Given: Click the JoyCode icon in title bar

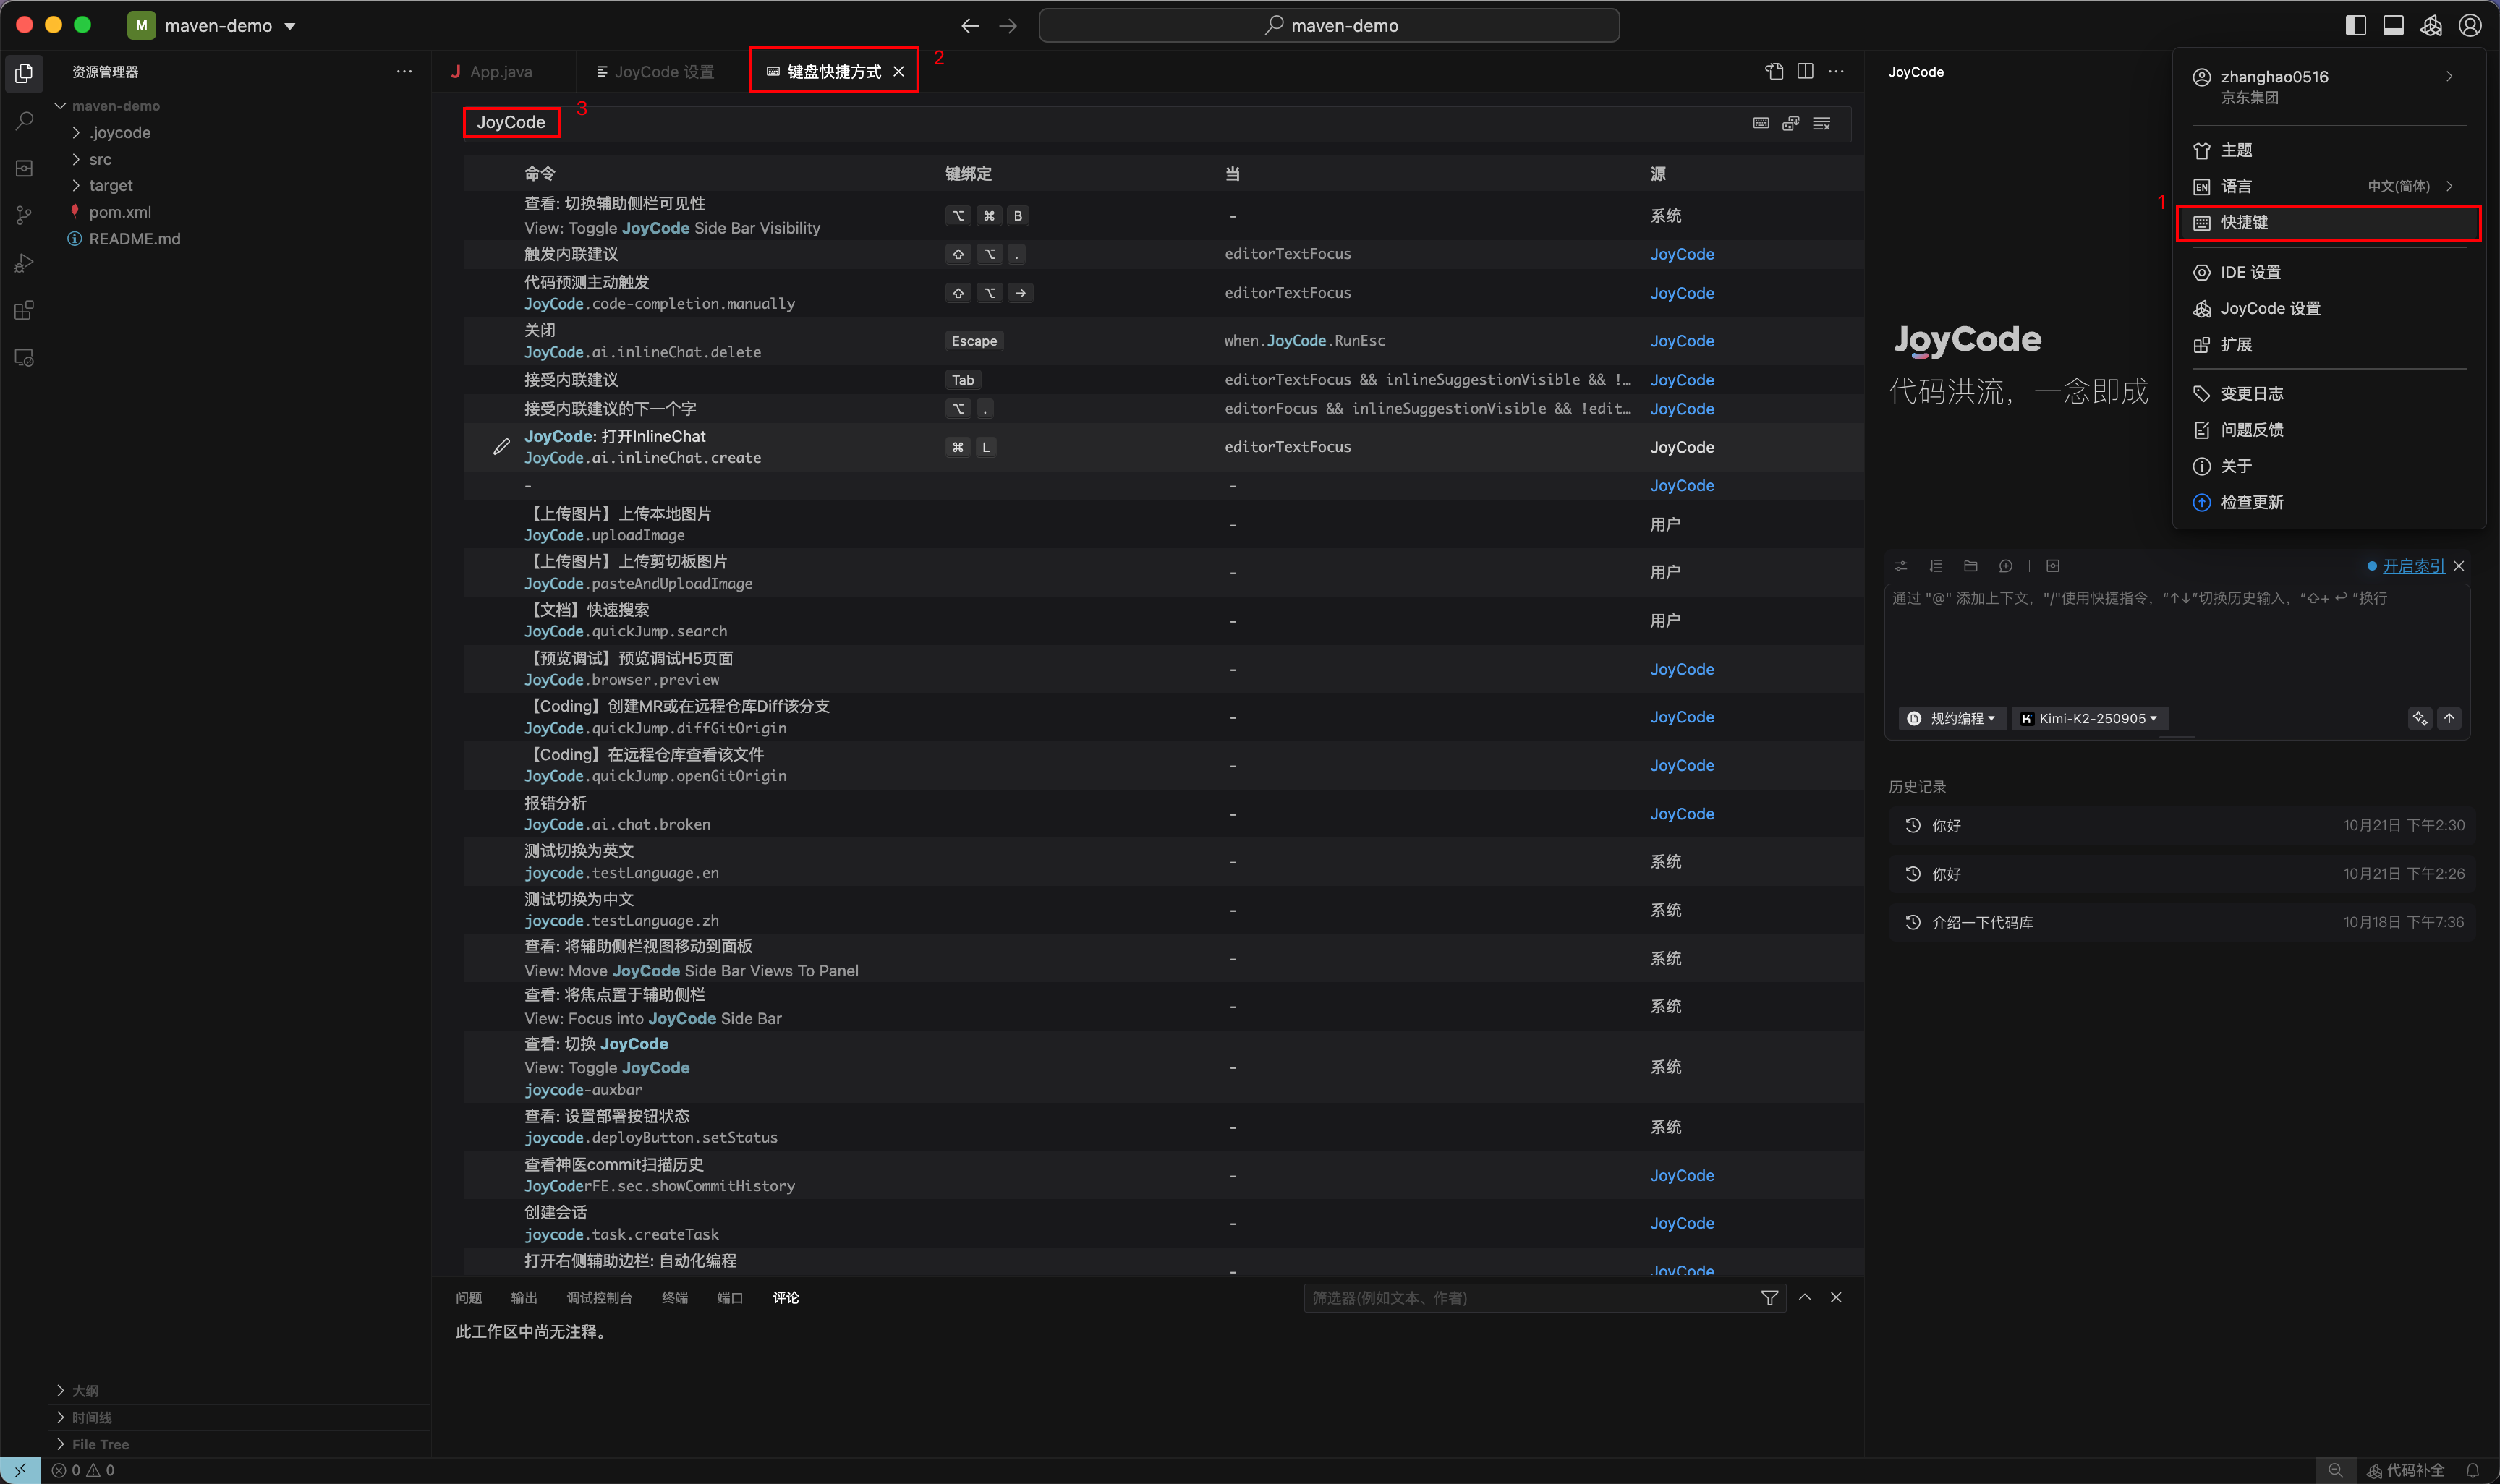Looking at the screenshot, I should (2431, 25).
